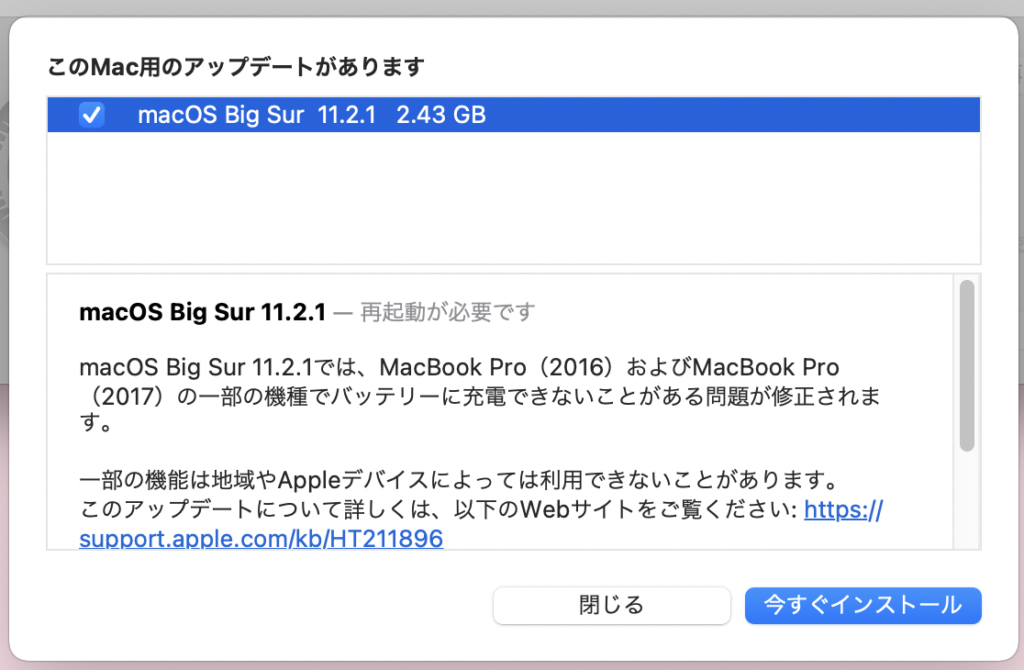This screenshot has width=1024, height=670.
Task: Click the 再起動が必要です gray text
Action: click(447, 312)
